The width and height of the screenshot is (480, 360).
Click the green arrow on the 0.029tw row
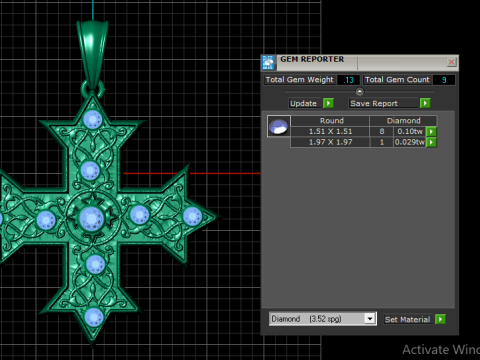(431, 142)
